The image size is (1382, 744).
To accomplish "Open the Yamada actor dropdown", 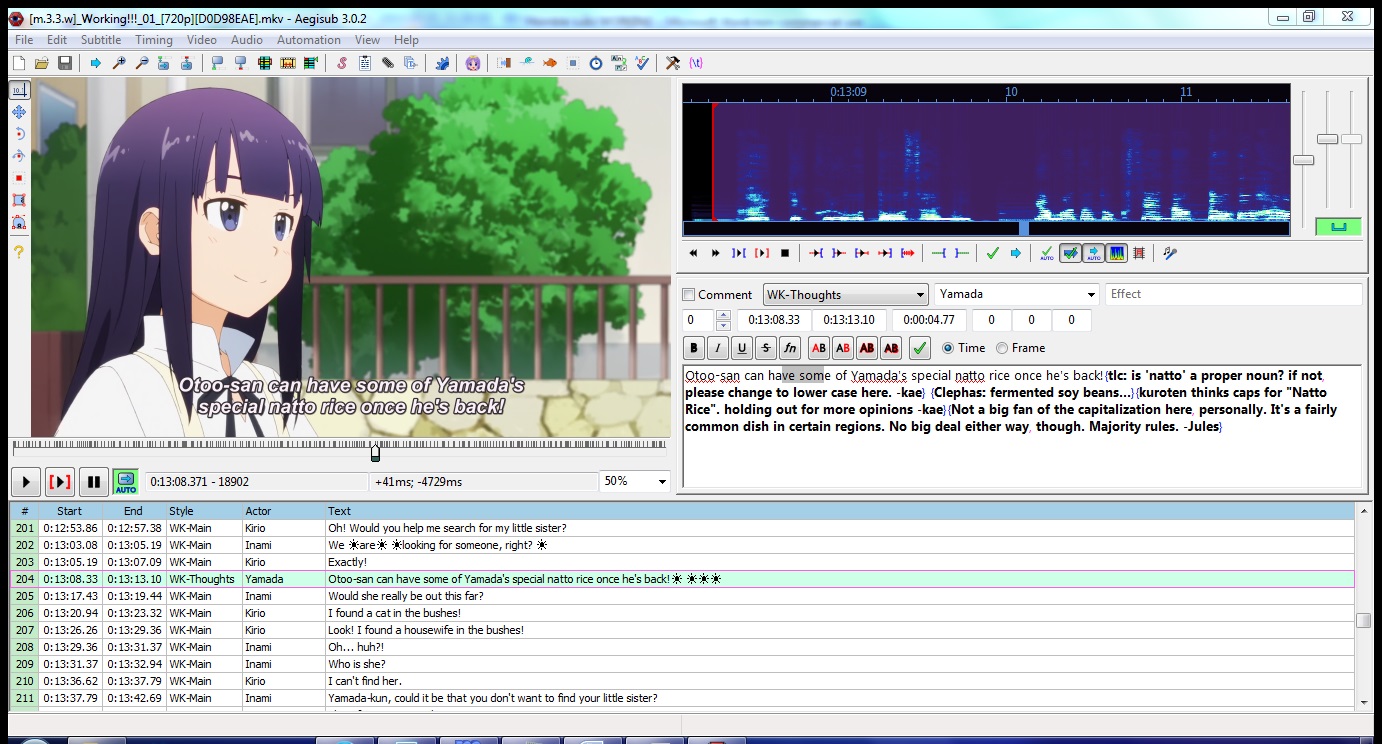I will (1017, 295).
